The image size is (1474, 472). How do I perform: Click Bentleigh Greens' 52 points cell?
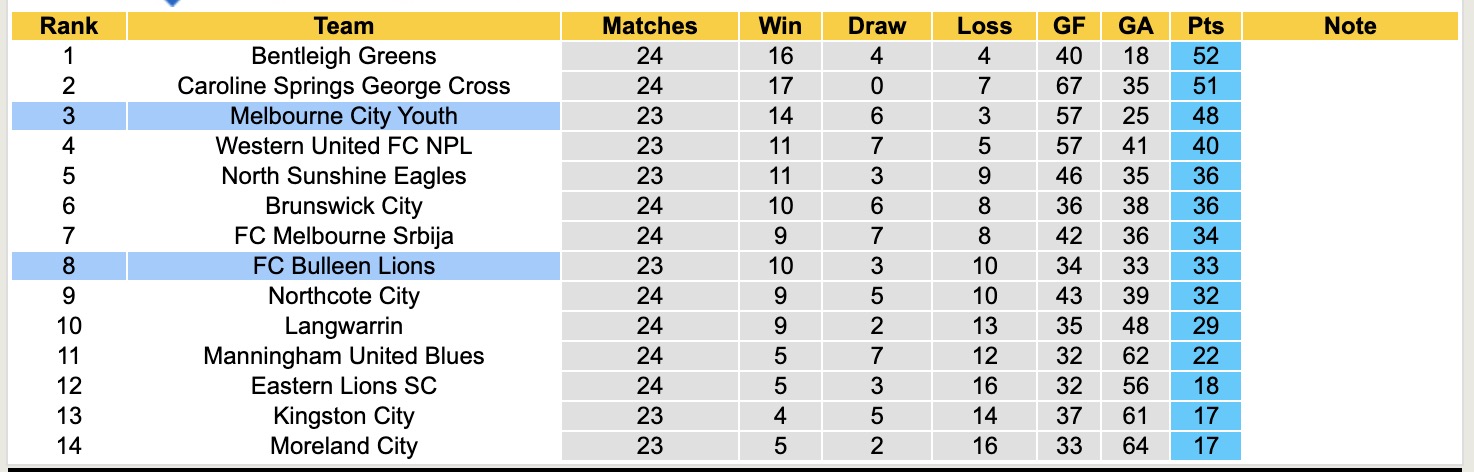point(1206,56)
